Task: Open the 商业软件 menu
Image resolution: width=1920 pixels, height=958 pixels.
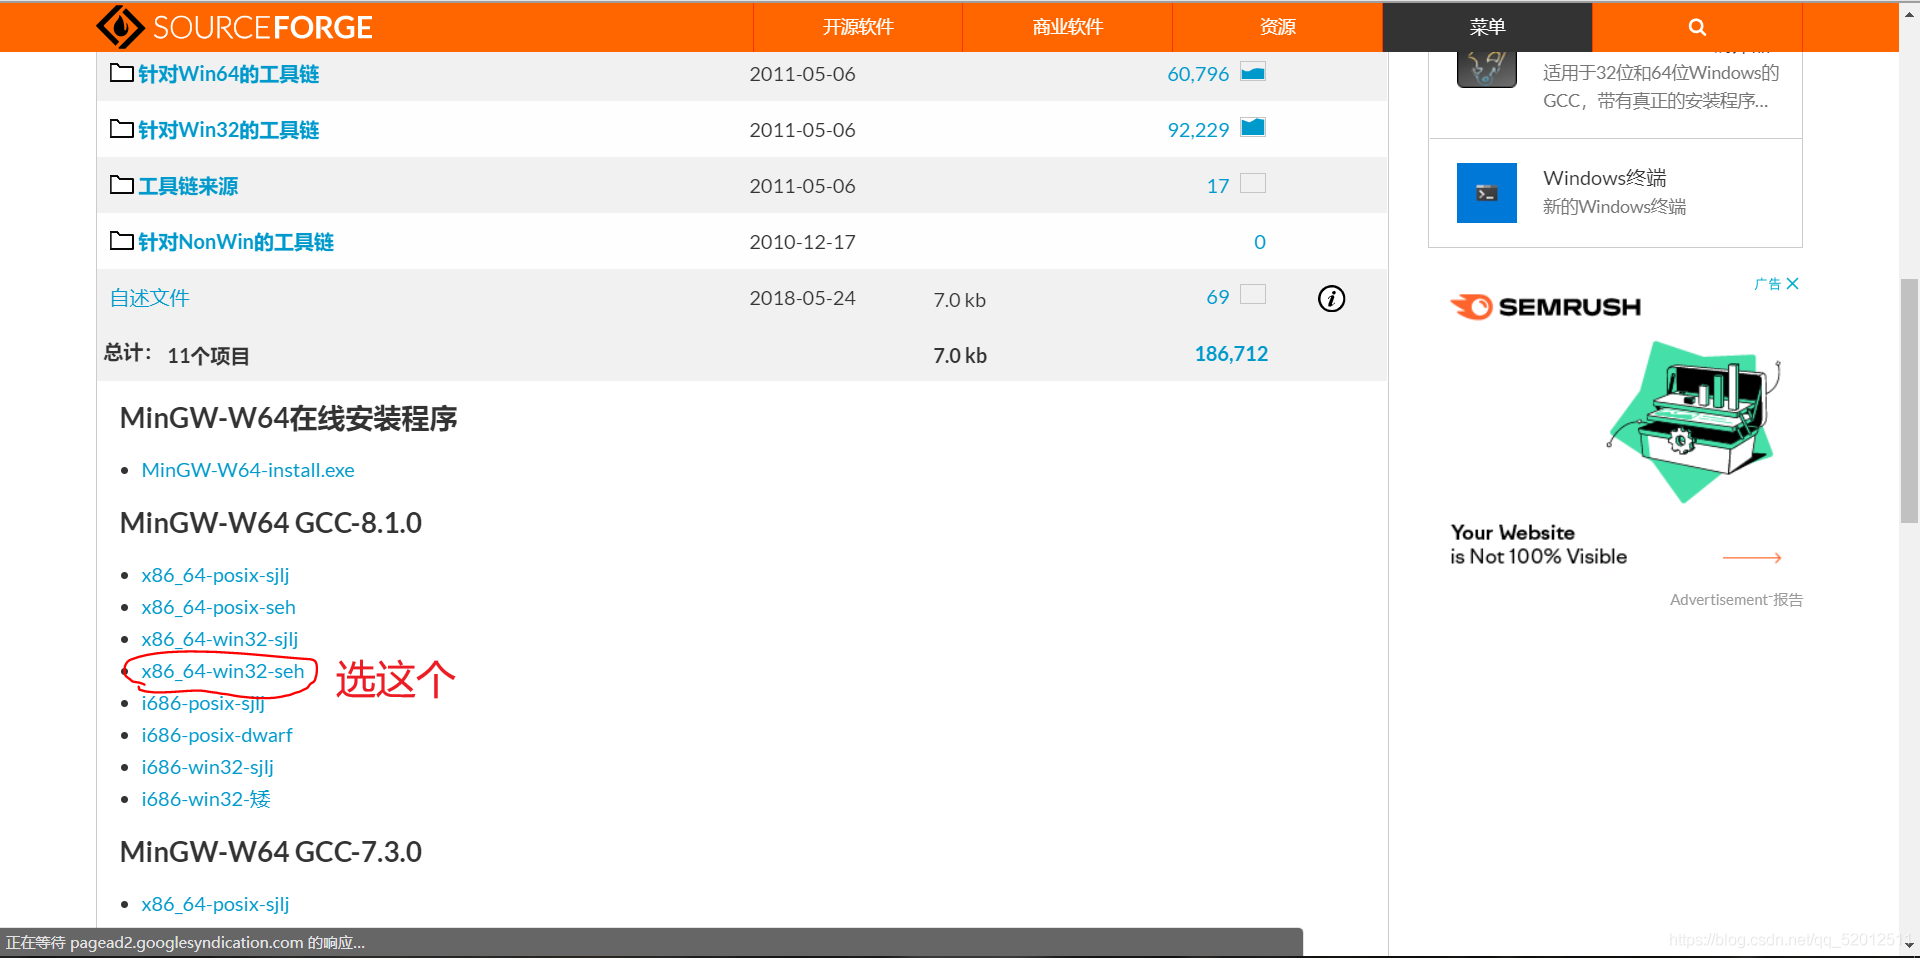Action: [1068, 27]
